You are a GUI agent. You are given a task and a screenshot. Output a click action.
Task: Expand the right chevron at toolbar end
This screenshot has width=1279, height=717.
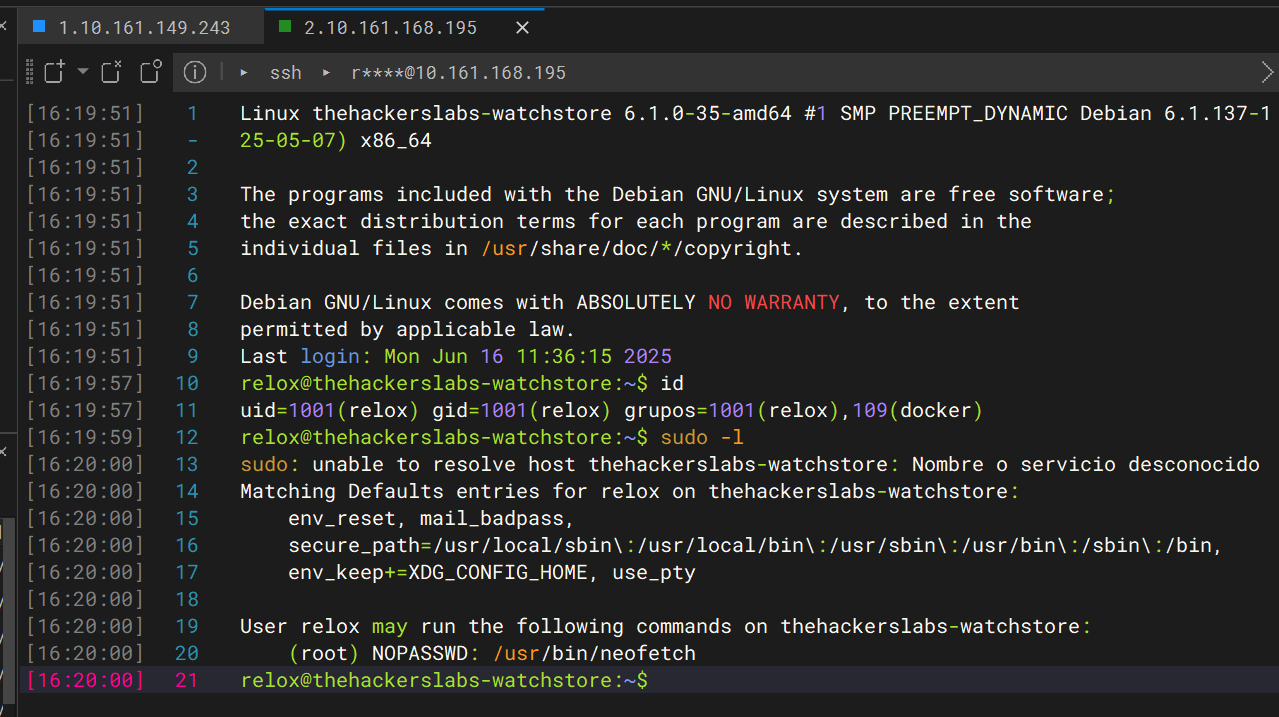click(x=1267, y=72)
